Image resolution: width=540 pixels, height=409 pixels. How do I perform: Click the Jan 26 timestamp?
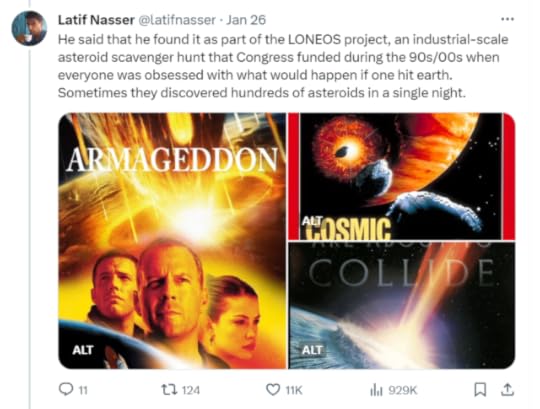246,20
